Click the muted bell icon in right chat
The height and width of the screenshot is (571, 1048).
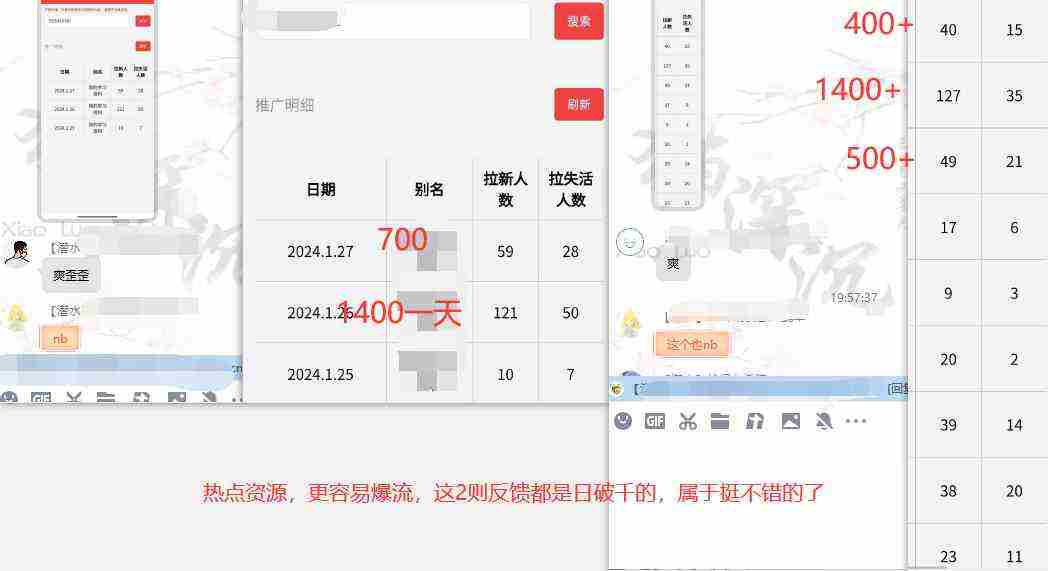point(824,421)
